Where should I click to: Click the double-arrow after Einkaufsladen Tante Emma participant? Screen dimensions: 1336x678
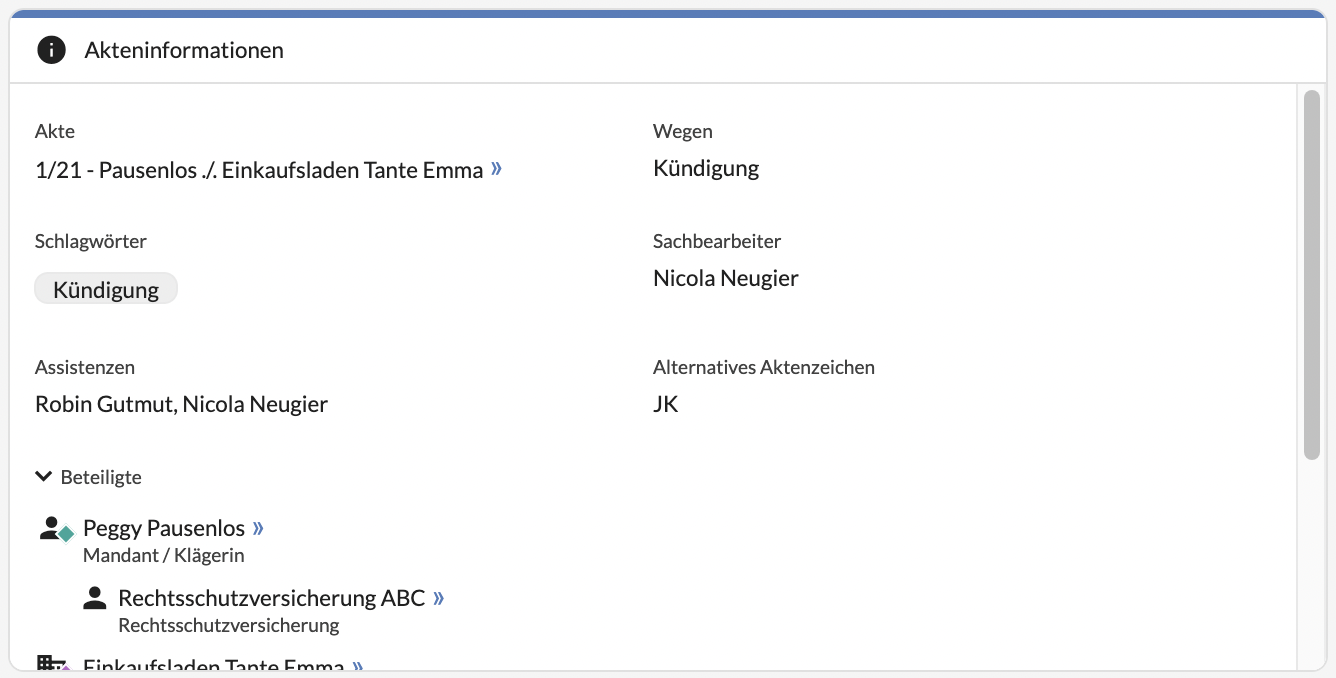(358, 666)
